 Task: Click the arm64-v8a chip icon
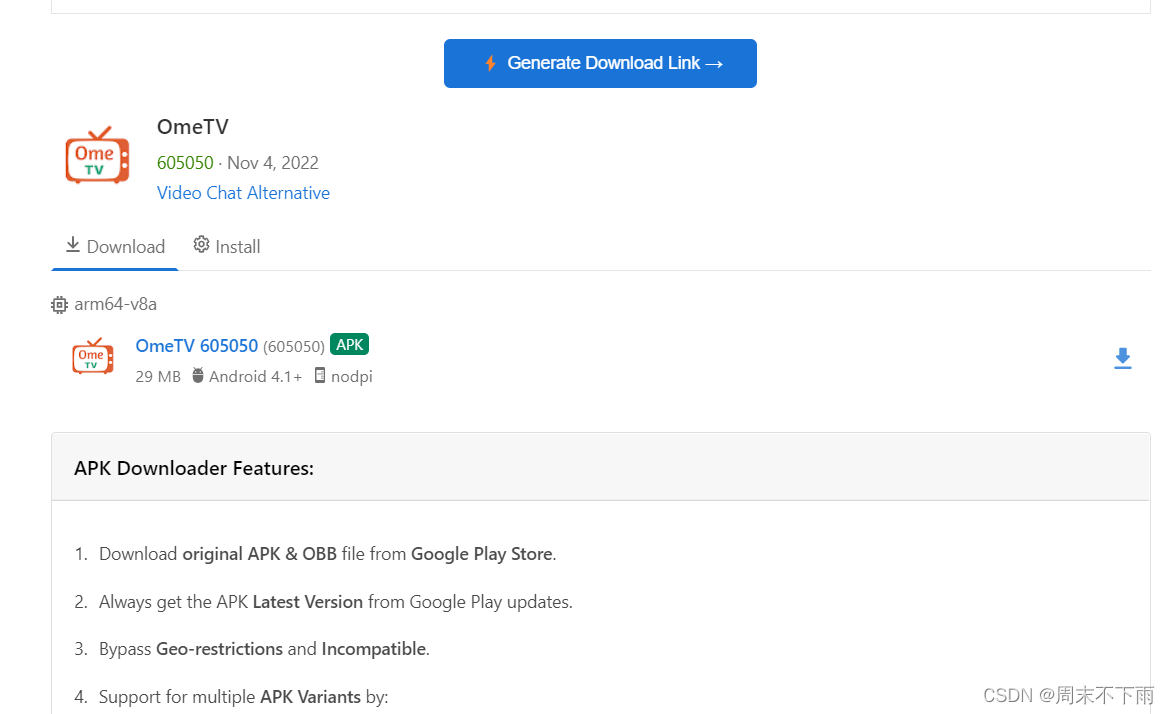click(x=59, y=304)
